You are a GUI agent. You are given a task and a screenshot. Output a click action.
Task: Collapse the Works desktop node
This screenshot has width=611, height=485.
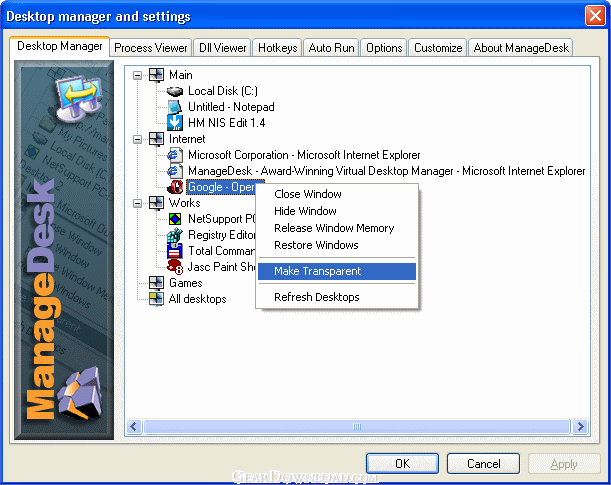(137, 203)
